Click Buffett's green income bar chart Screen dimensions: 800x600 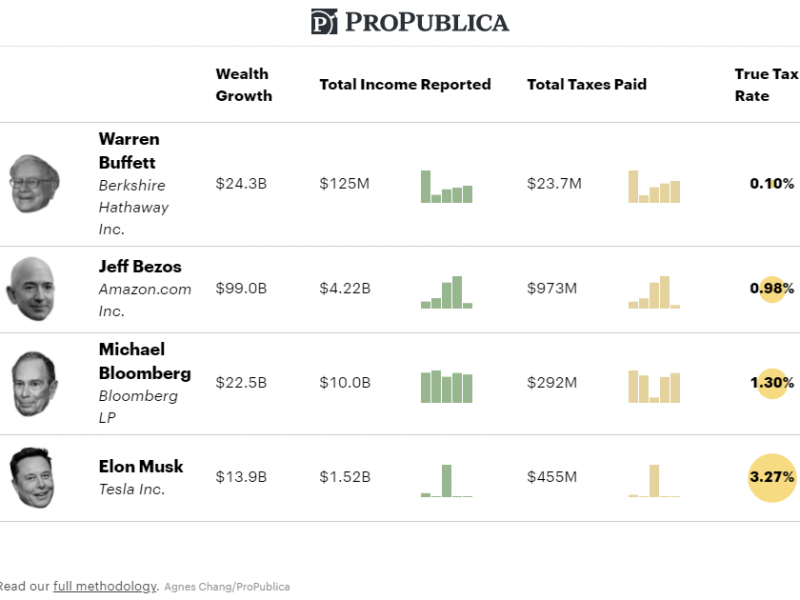(446, 187)
